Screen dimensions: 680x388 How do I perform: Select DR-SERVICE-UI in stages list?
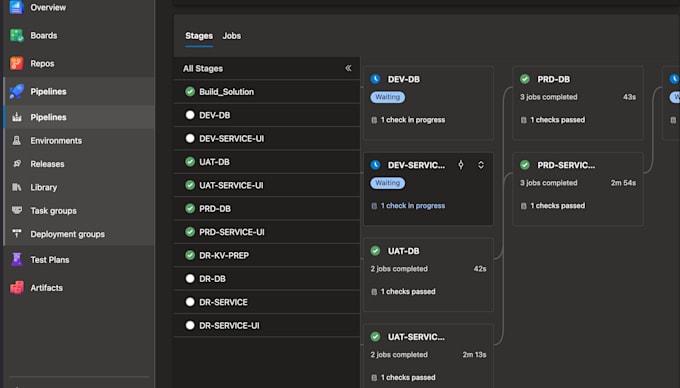coord(267,326)
